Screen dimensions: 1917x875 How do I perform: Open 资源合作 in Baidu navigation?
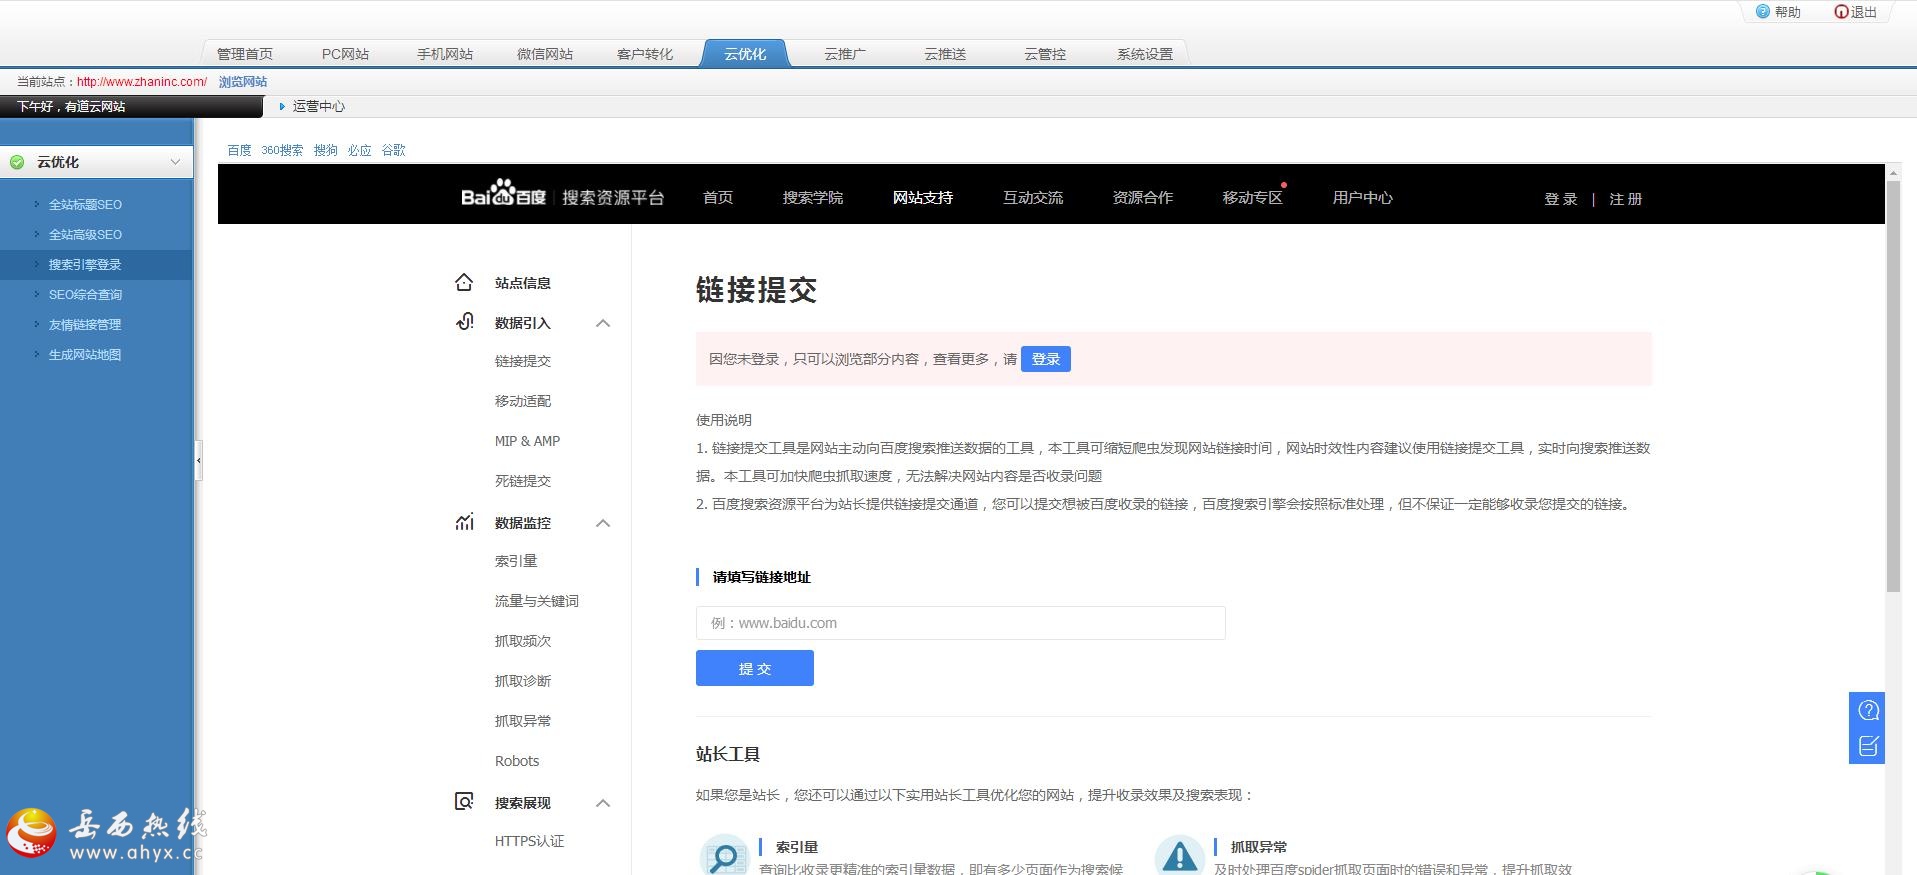click(x=1143, y=197)
